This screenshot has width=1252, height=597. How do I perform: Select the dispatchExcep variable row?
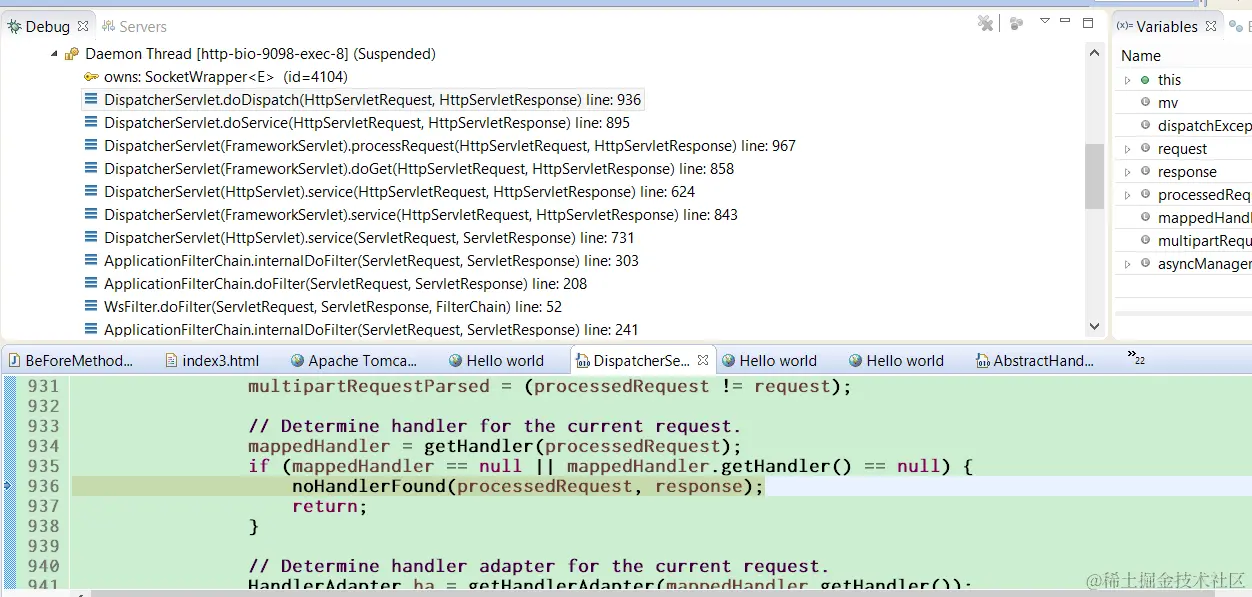coord(1184,126)
